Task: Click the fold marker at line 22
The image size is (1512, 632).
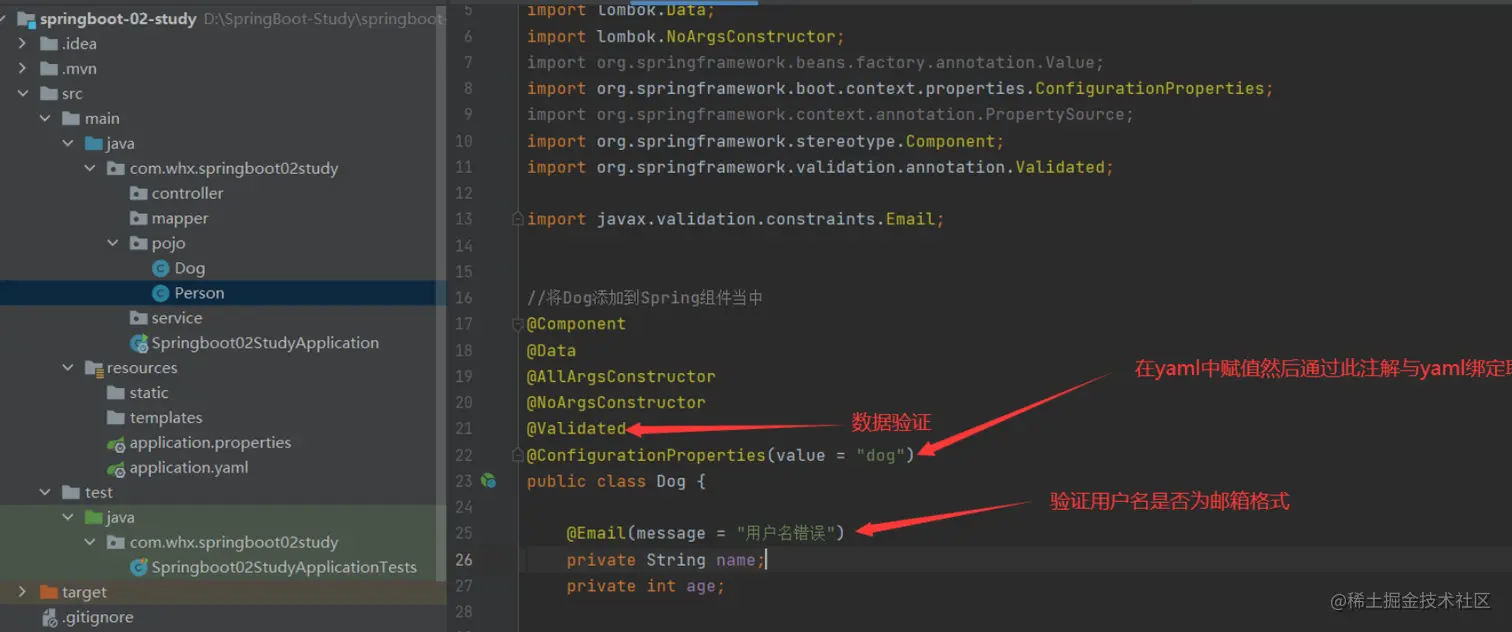Action: point(517,455)
